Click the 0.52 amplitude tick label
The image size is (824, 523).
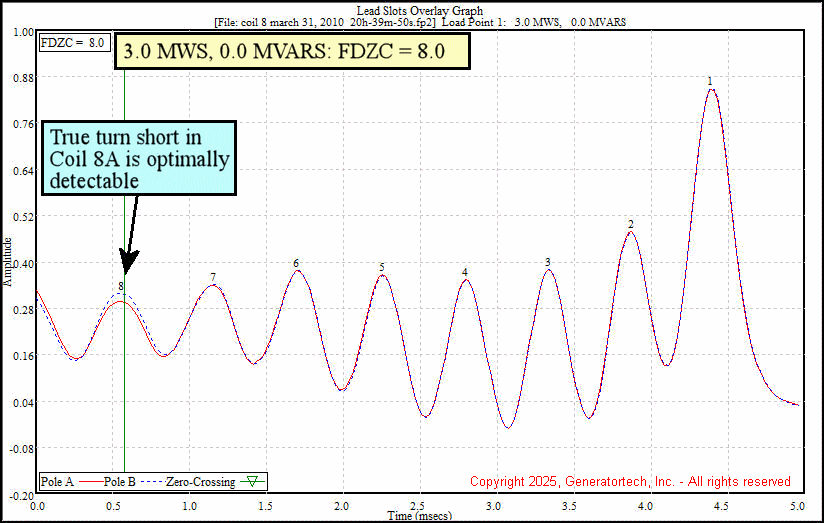tap(24, 217)
